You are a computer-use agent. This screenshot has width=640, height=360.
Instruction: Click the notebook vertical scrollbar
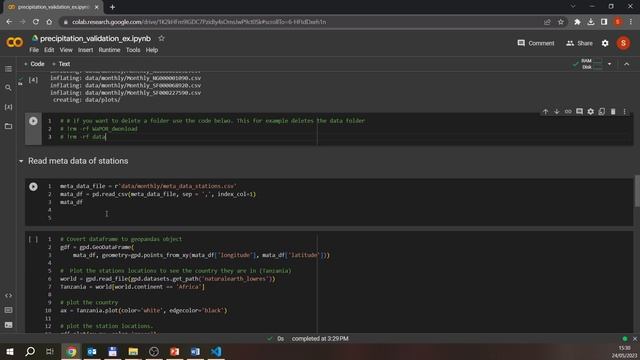tap(637, 191)
